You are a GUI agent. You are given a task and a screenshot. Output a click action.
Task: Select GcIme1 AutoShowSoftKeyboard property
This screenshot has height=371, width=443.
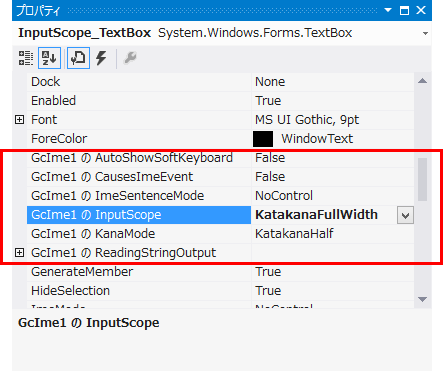[x=132, y=158]
